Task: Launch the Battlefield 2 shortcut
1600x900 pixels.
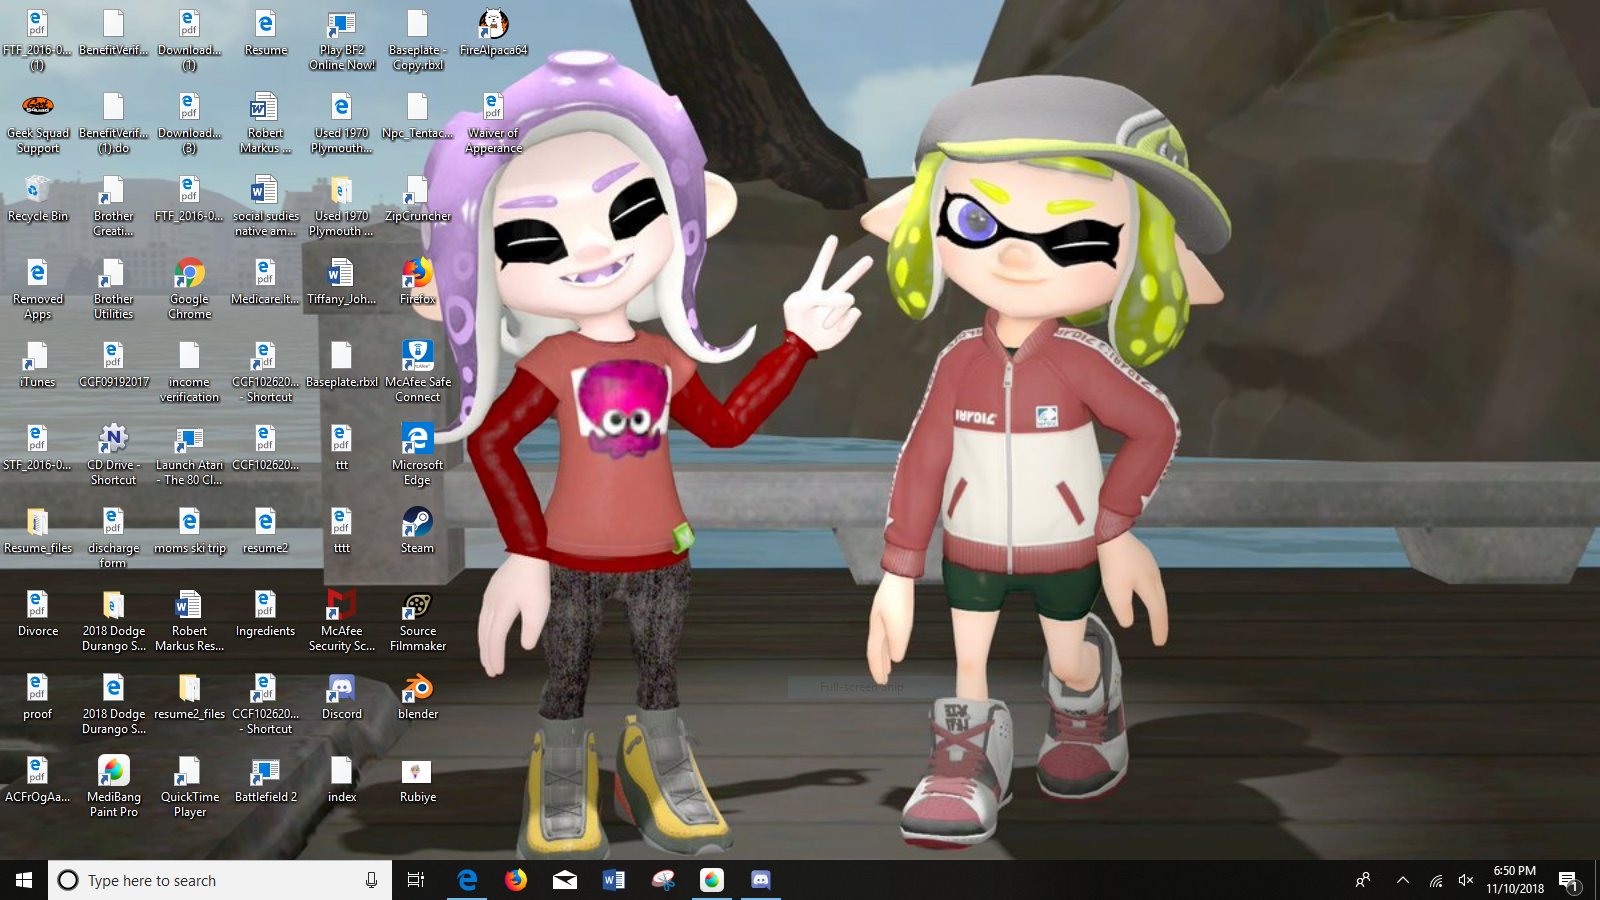Action: coord(265,779)
